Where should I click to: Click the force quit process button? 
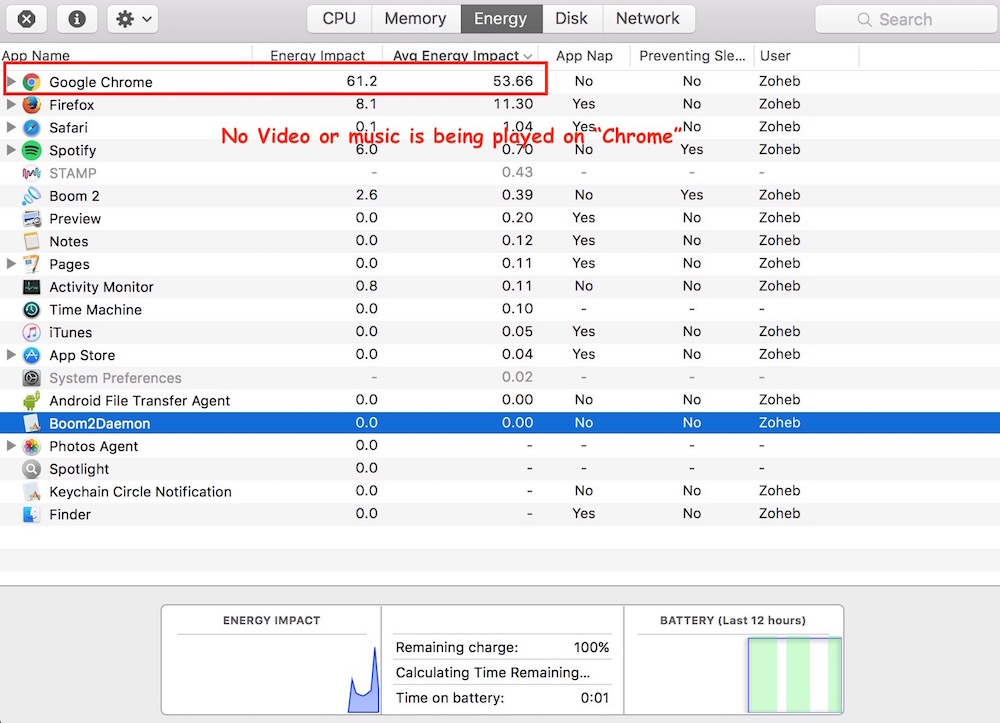(27, 18)
